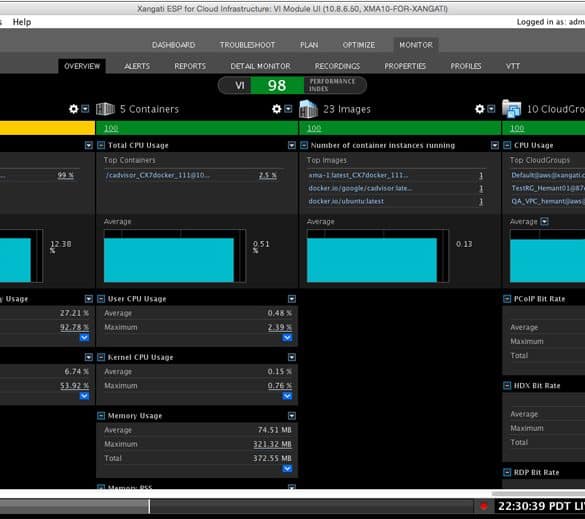The image size is (585, 519).
Task: Open the User CPU Usage options dropdown
Action: coord(292,299)
